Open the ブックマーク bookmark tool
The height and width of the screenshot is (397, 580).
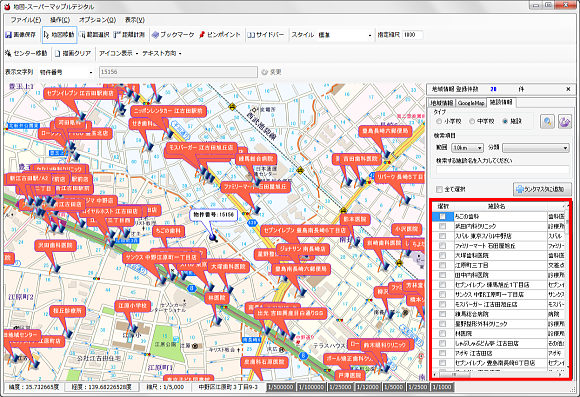tap(173, 35)
